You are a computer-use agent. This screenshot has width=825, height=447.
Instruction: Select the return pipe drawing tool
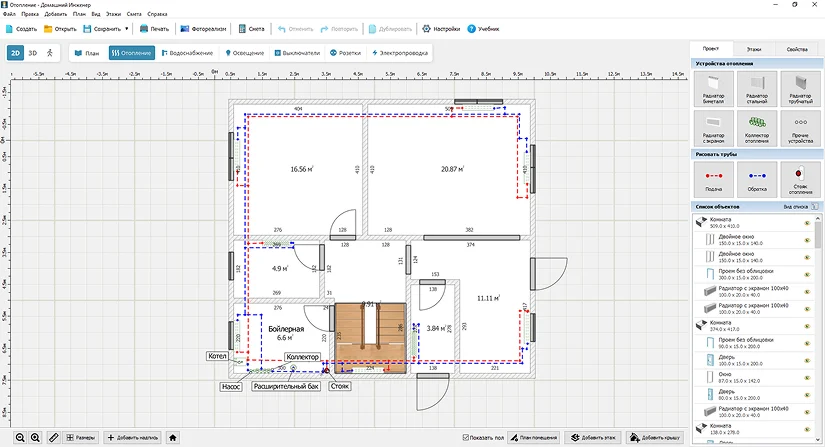point(757,178)
